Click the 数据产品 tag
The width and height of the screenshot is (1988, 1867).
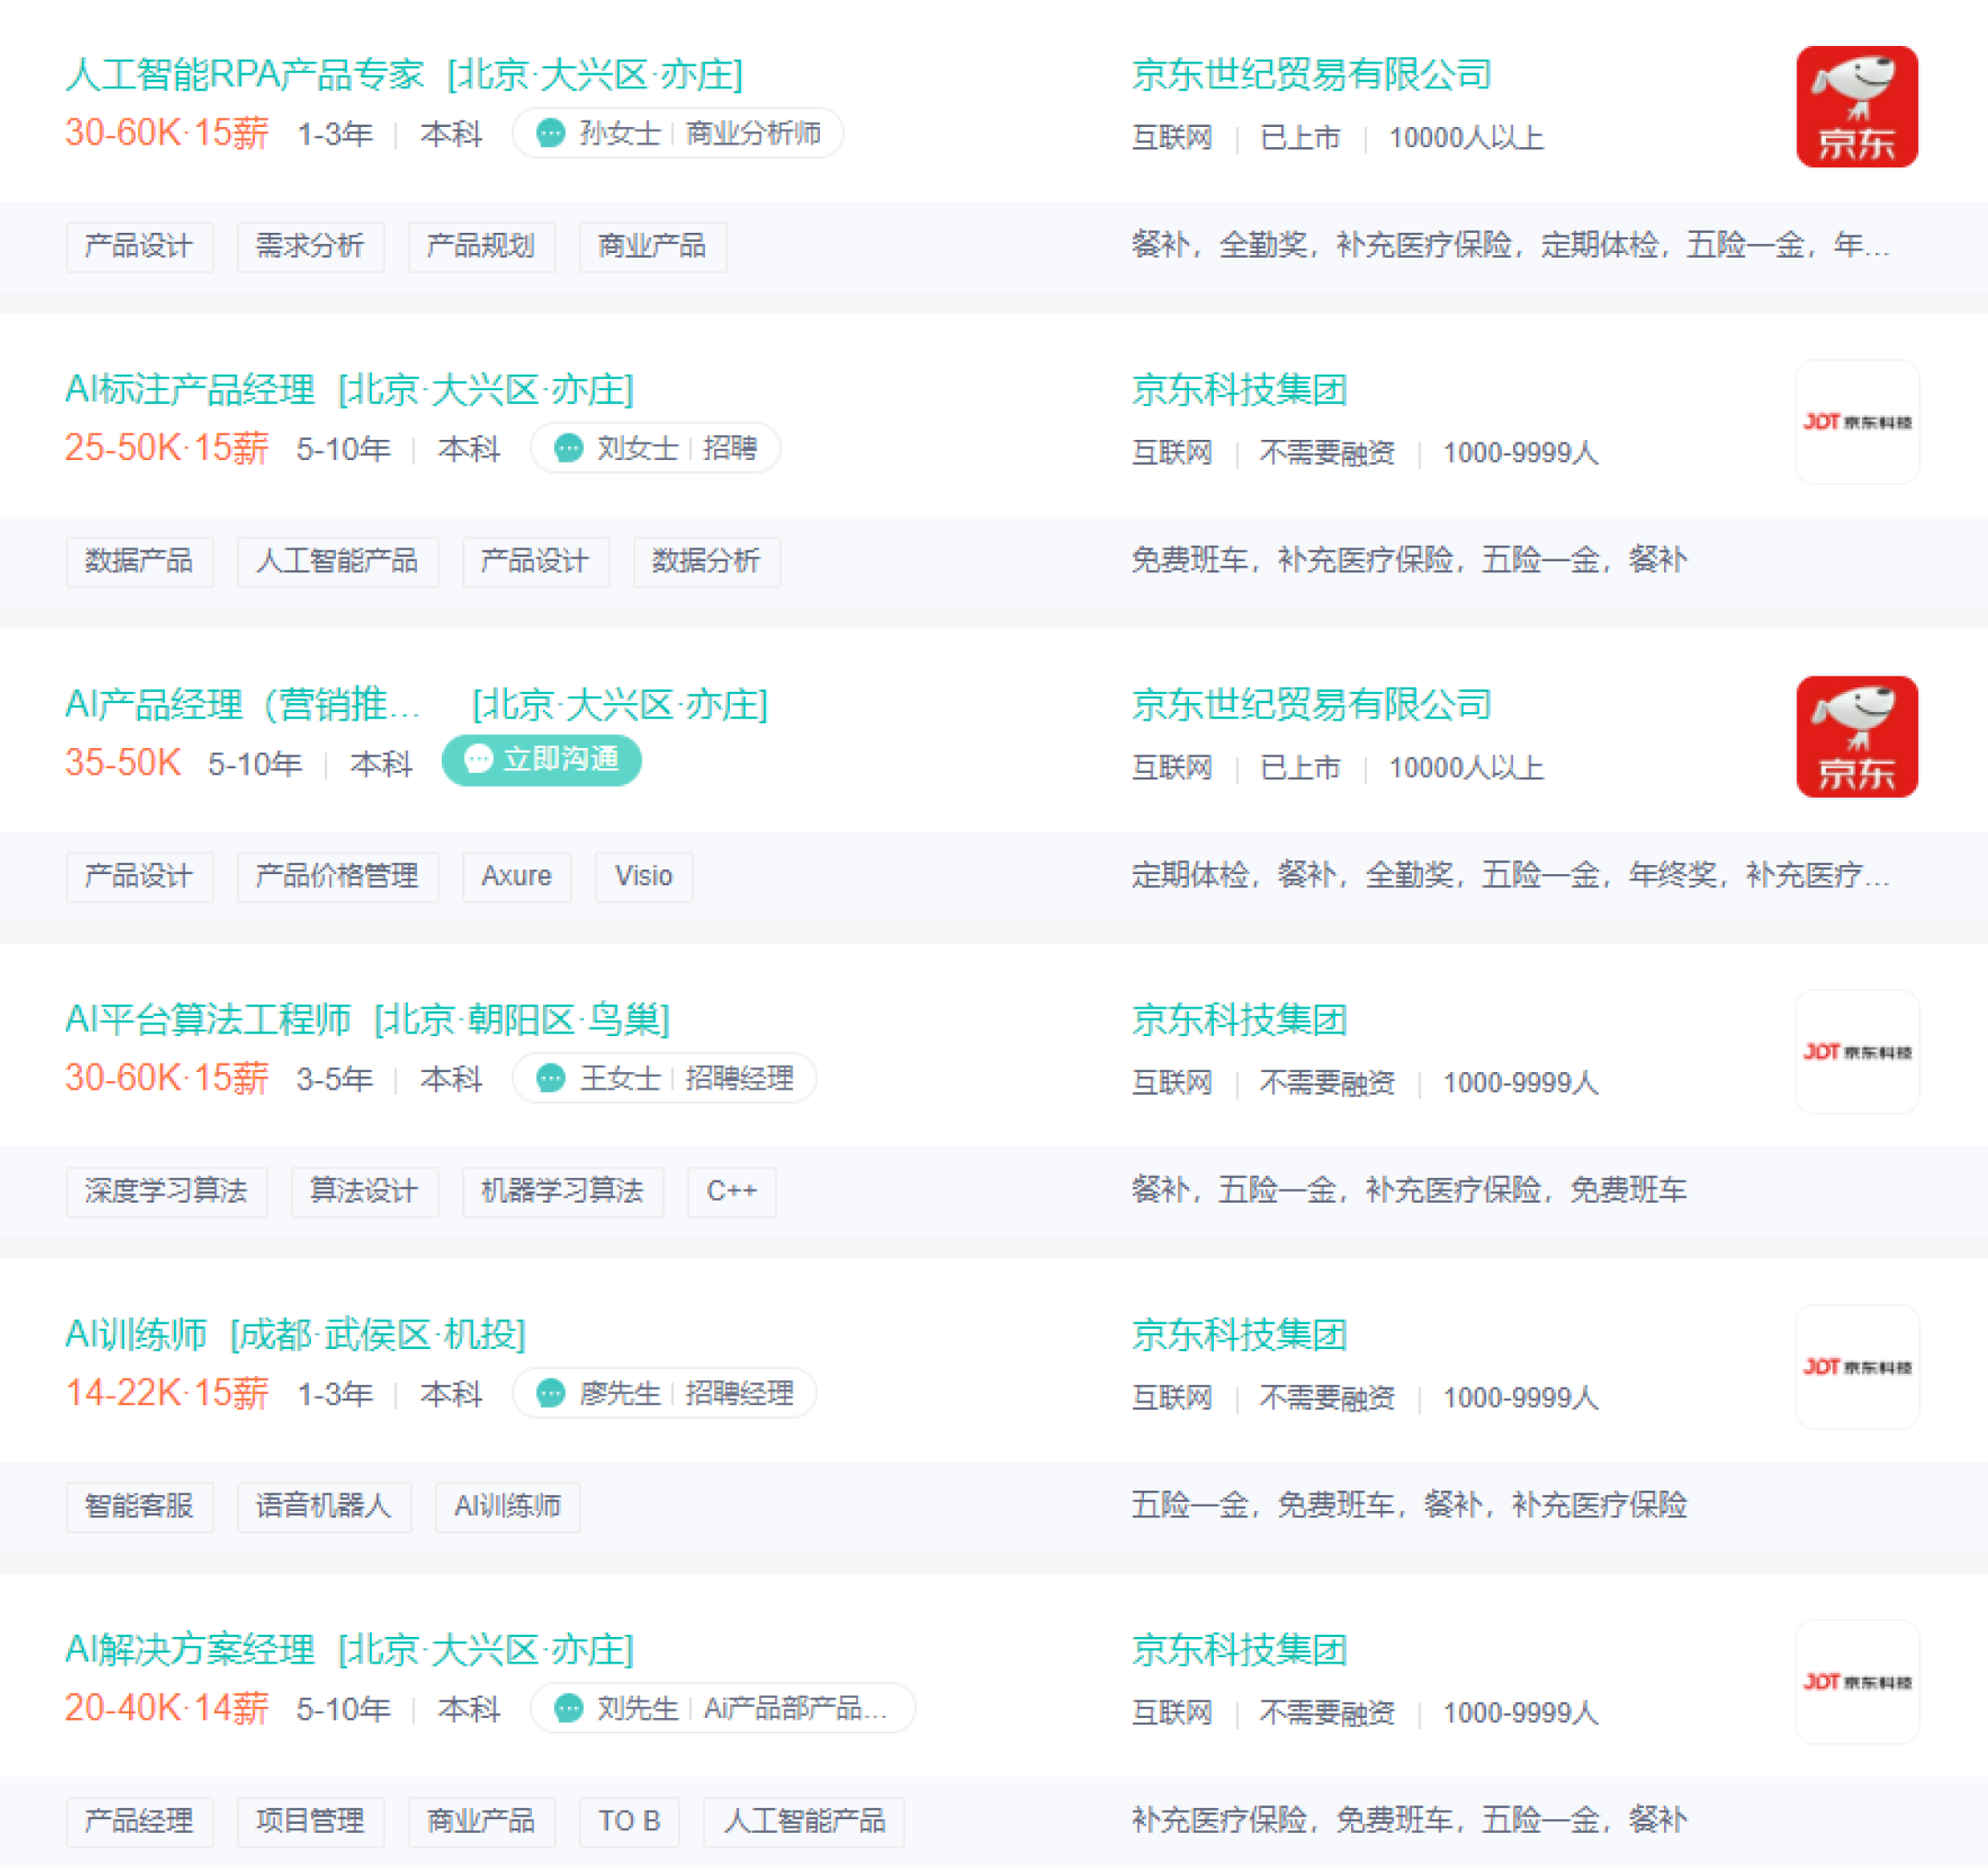tap(139, 561)
